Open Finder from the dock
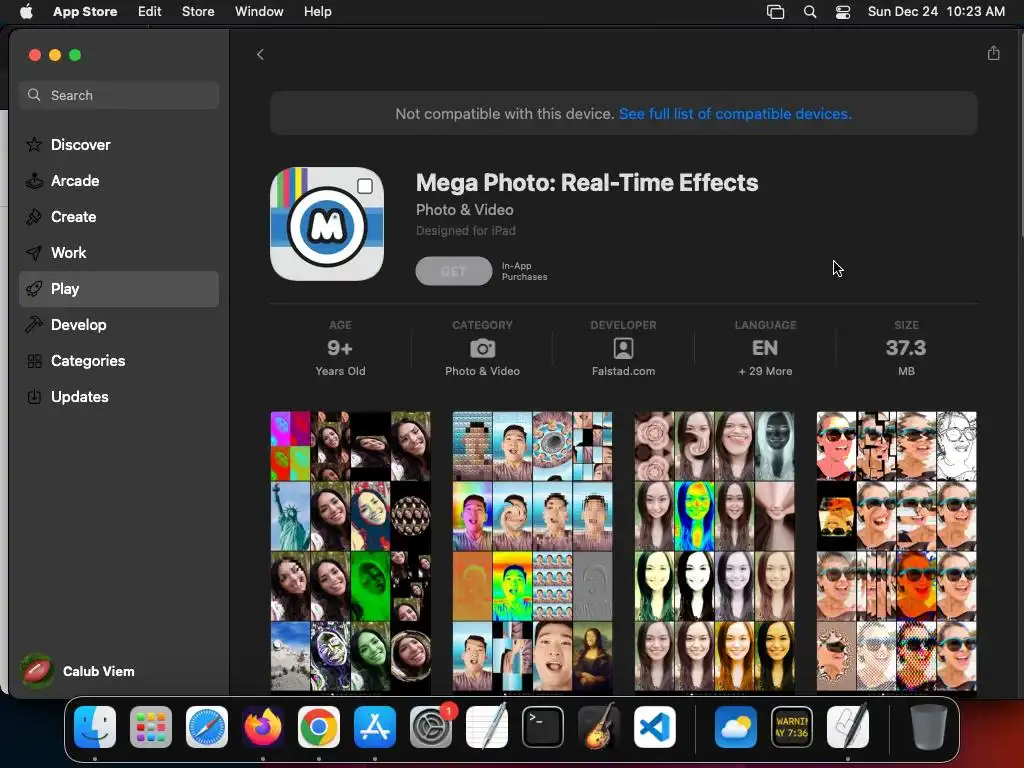The height and width of the screenshot is (768, 1024). [x=95, y=727]
